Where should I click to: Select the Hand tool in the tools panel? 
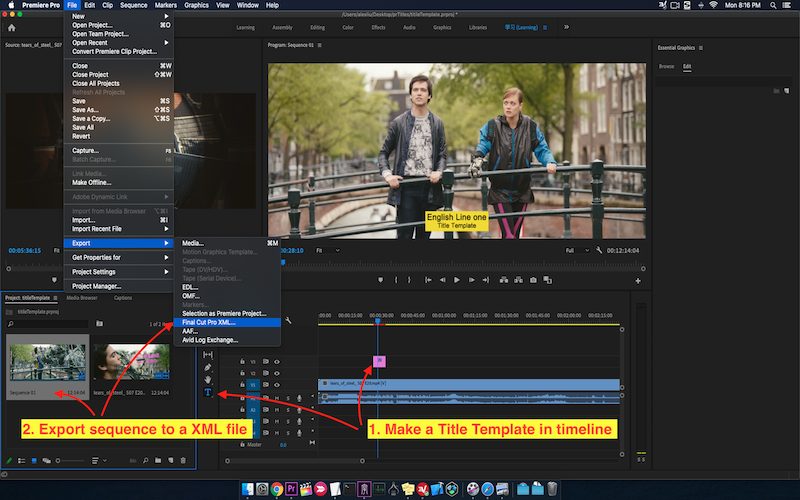tap(208, 380)
